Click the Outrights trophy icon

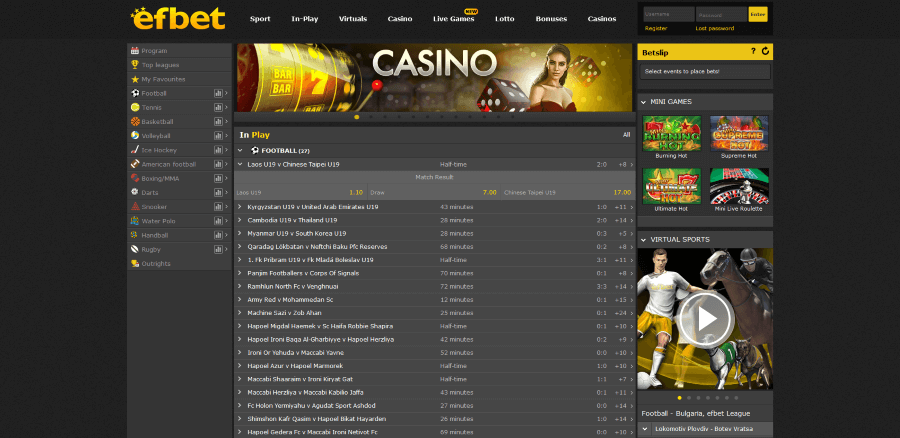135,263
